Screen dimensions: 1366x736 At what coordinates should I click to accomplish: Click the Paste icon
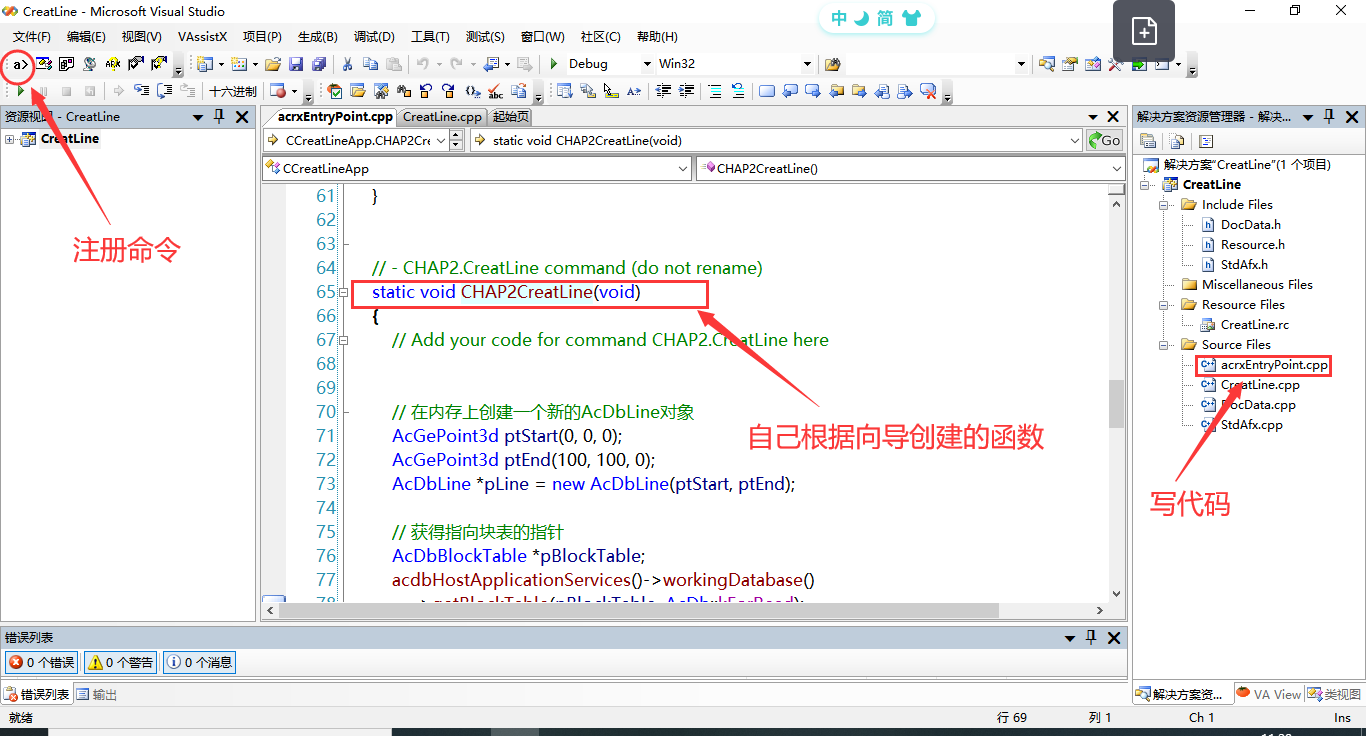coord(394,64)
